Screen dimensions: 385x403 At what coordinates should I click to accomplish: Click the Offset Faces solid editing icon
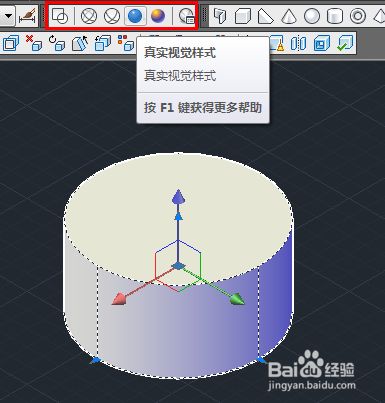(x=11, y=43)
